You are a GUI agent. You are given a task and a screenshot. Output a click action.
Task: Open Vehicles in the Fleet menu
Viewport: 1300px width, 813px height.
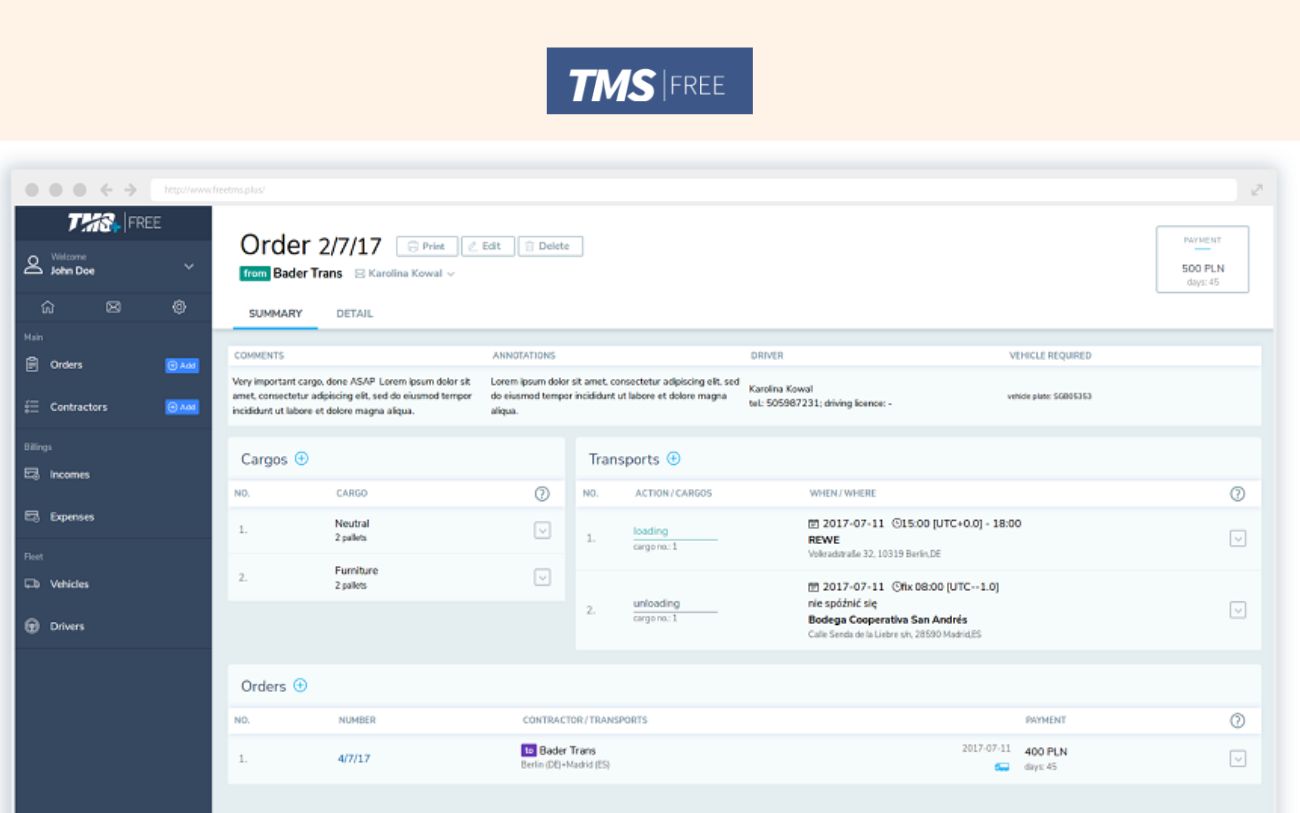coord(69,584)
